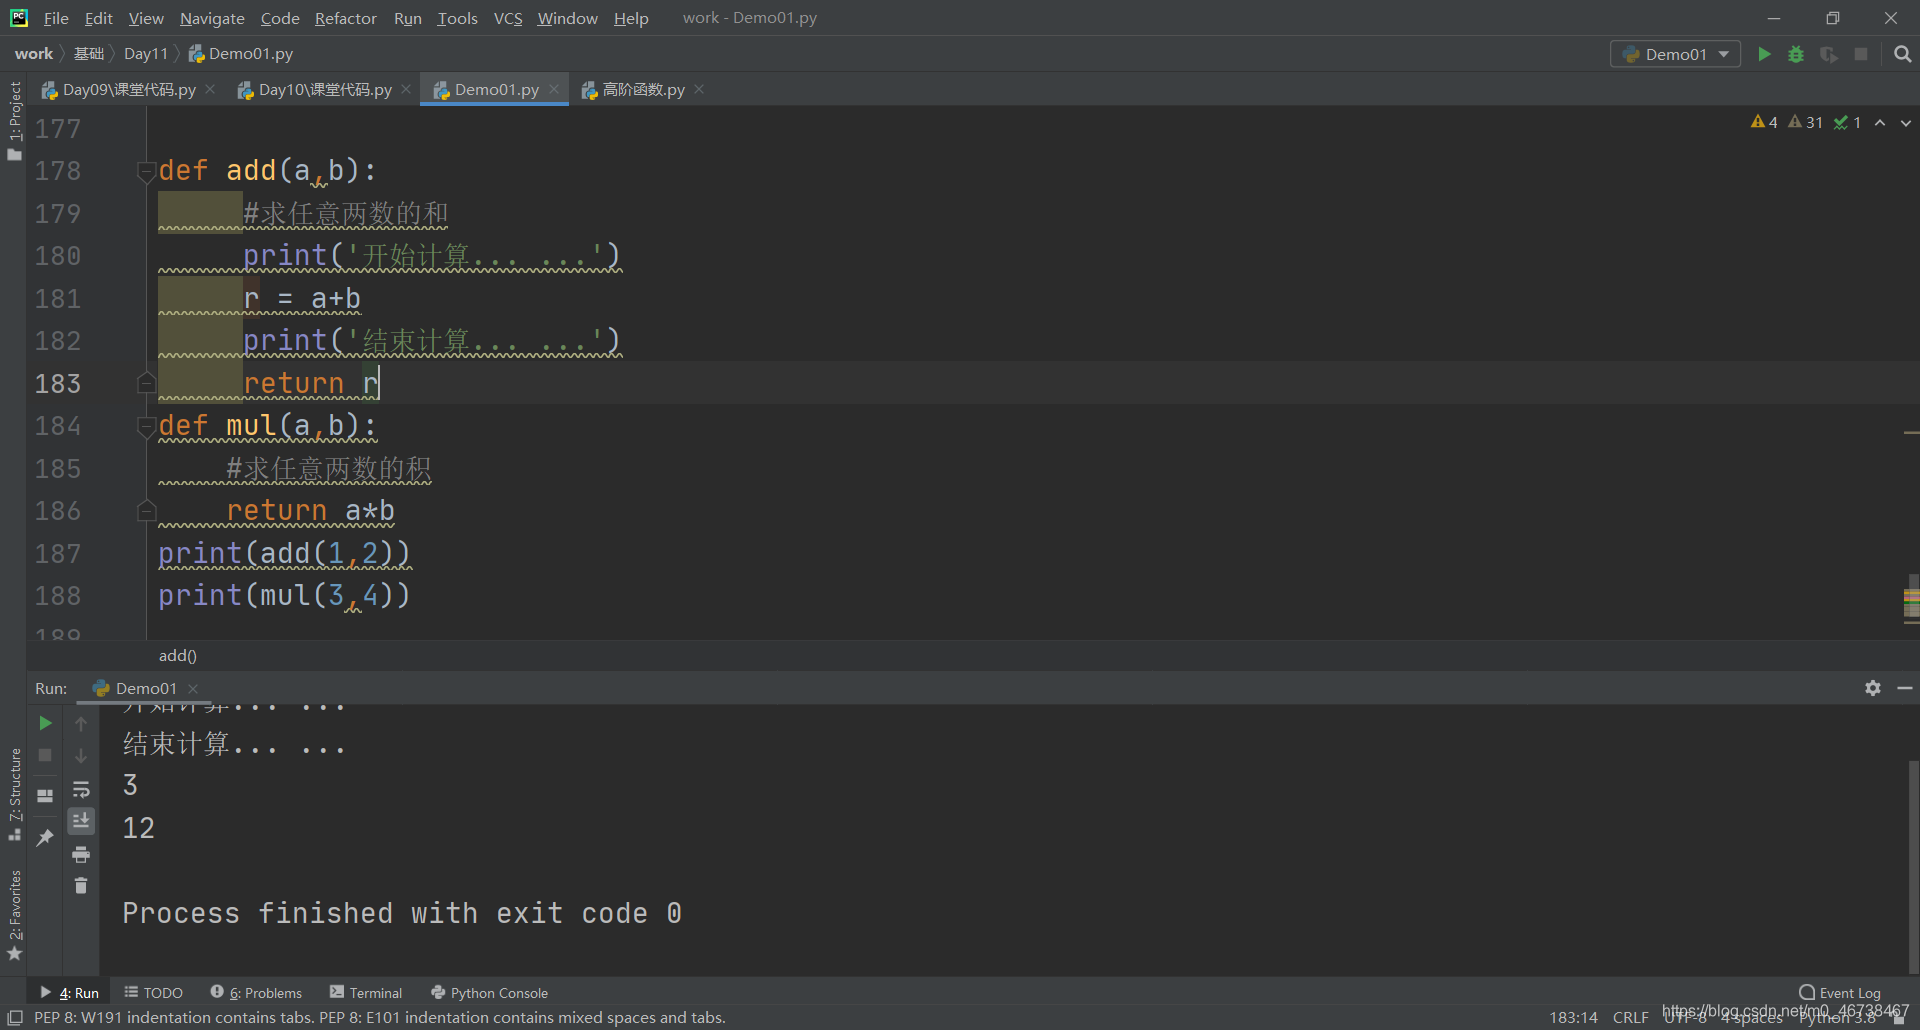Open the VCS menu

pyautogui.click(x=508, y=18)
